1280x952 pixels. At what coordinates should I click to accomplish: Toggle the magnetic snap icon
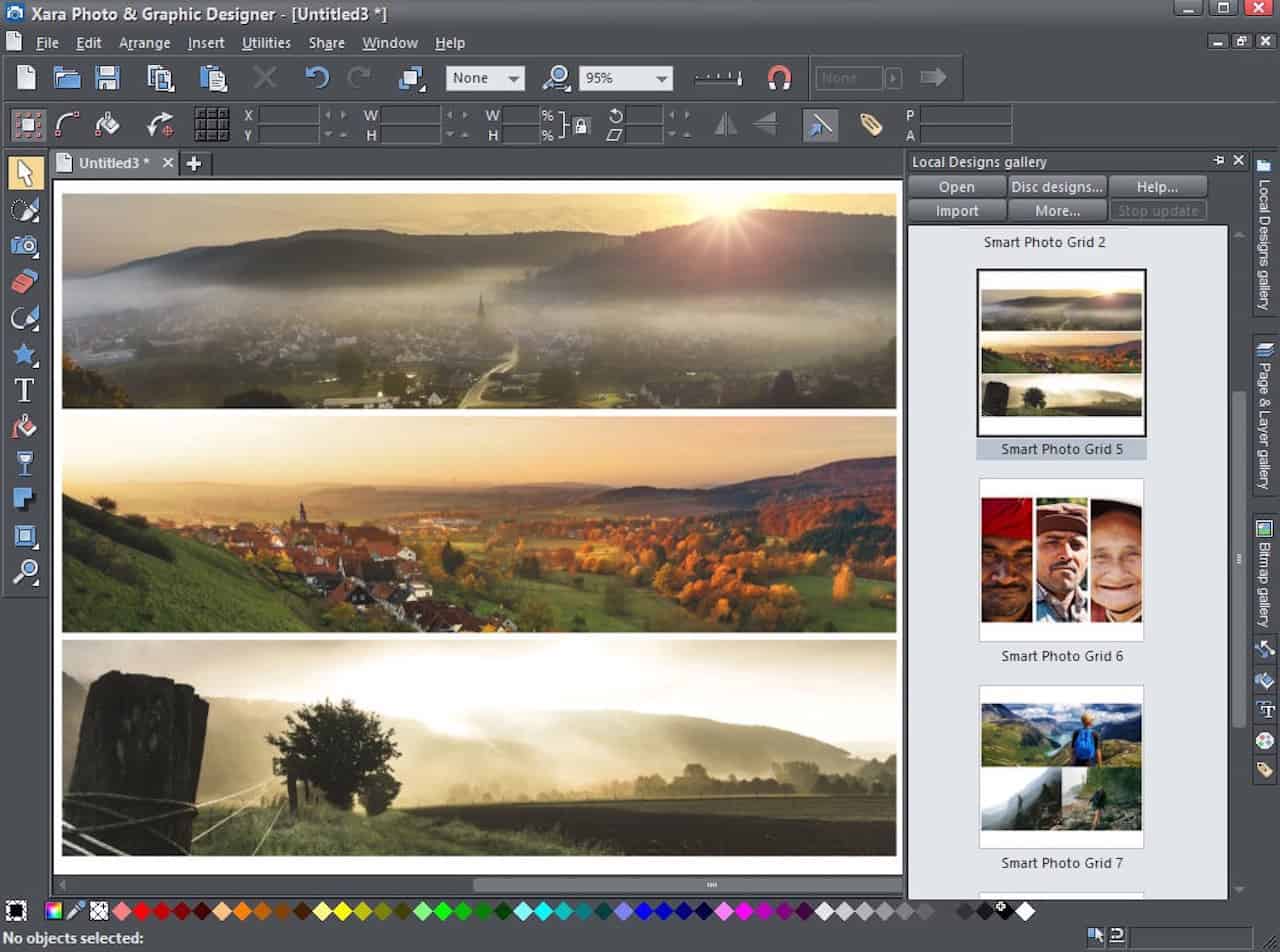click(779, 78)
